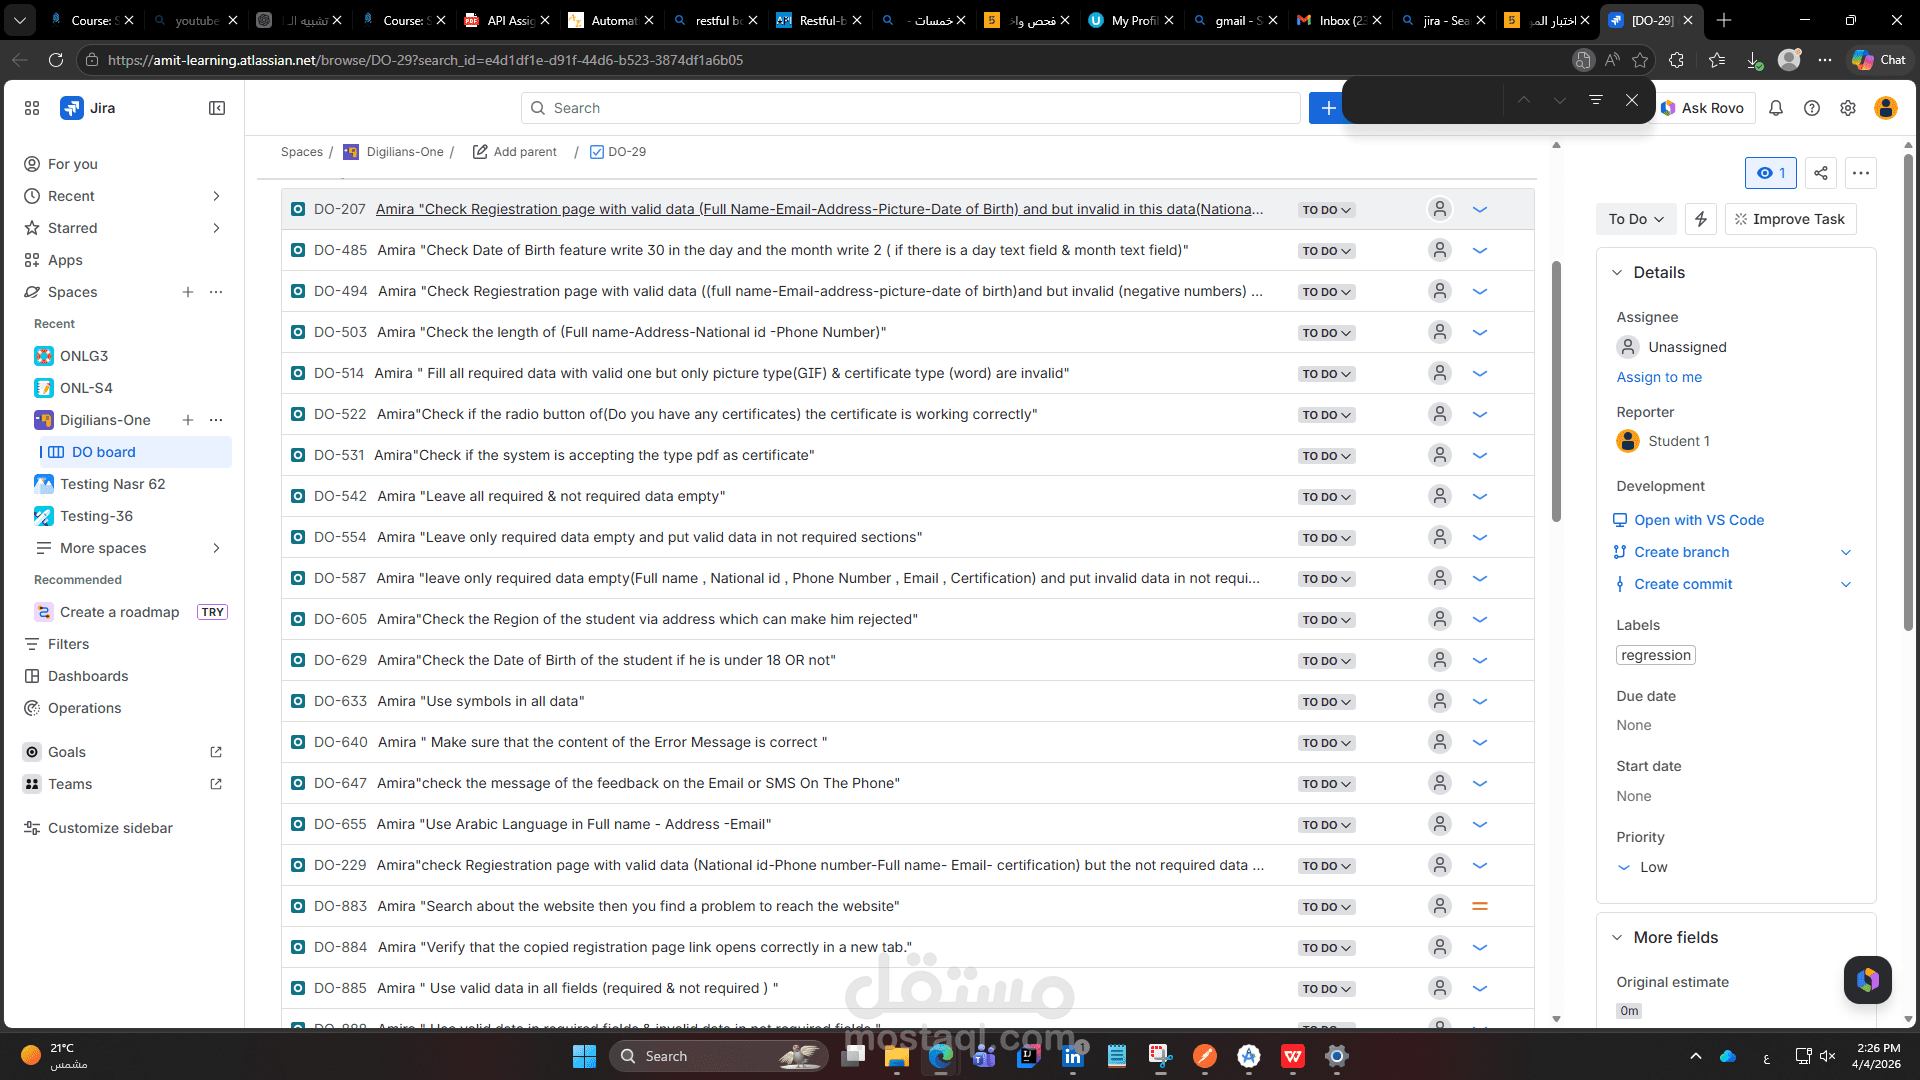1920x1080 pixels.
Task: Collapse the Details section
Action: (x=1617, y=272)
